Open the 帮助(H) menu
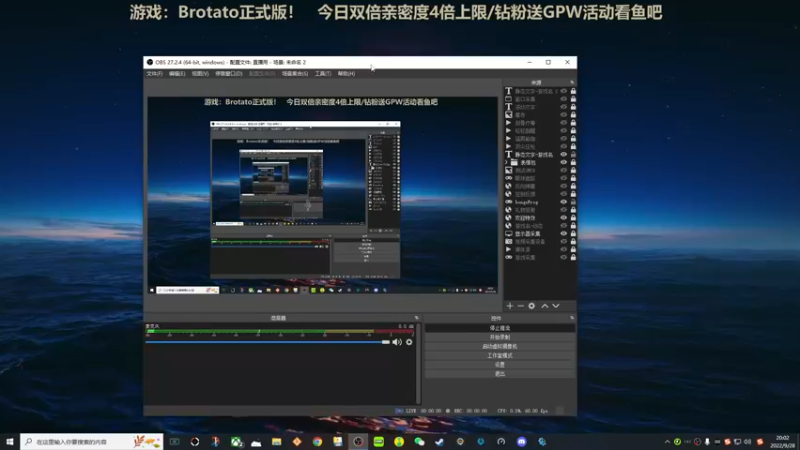The width and height of the screenshot is (800, 450). pos(346,73)
